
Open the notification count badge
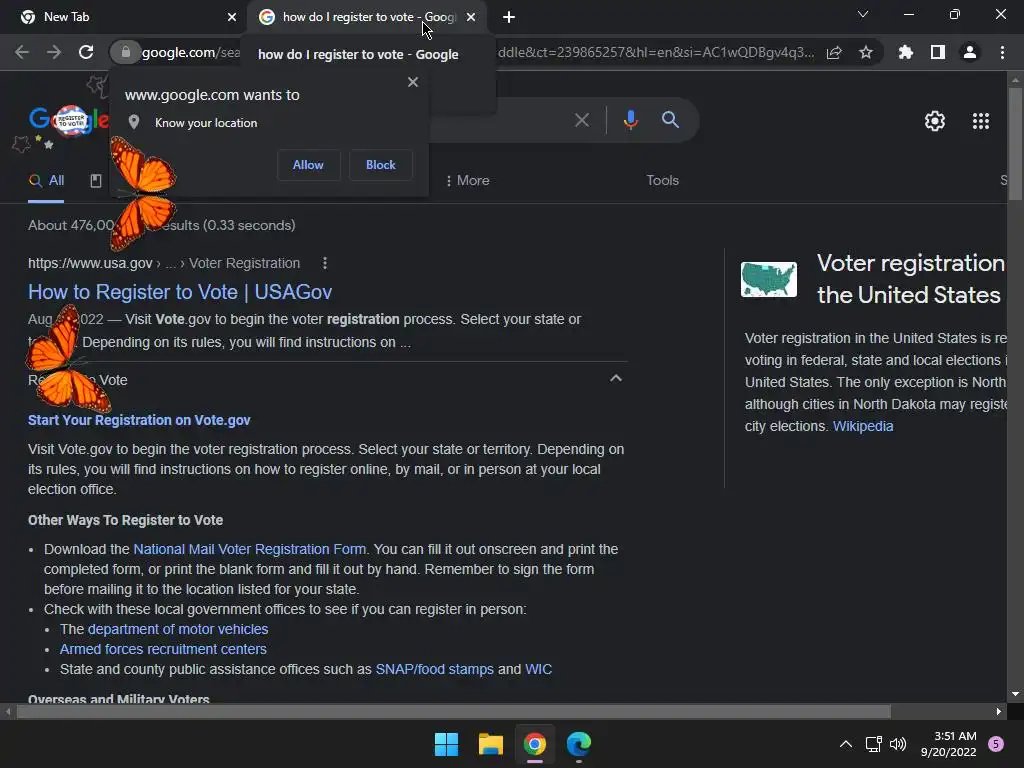tap(996, 744)
